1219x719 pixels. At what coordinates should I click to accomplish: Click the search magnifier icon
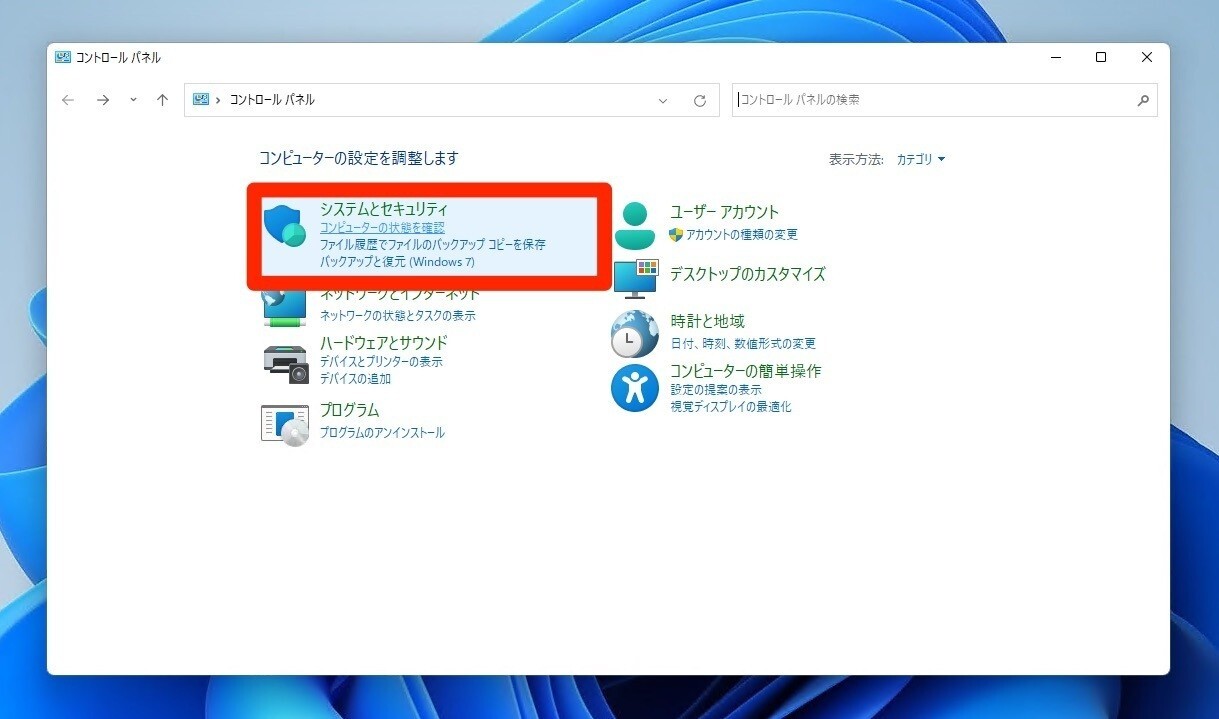(1143, 100)
